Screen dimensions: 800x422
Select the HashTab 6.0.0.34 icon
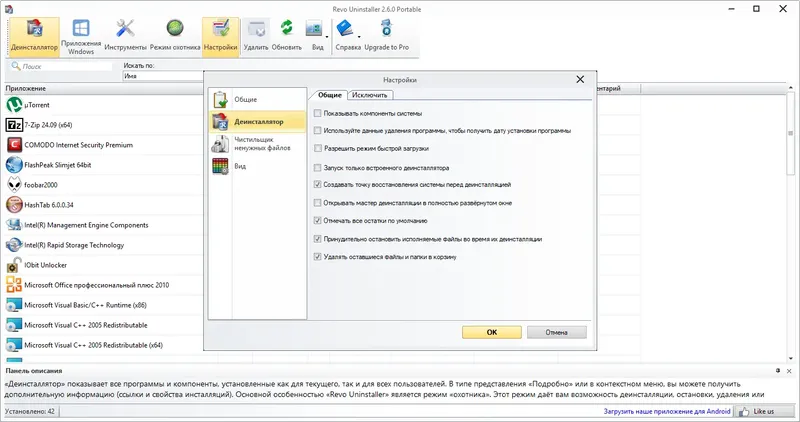14,205
